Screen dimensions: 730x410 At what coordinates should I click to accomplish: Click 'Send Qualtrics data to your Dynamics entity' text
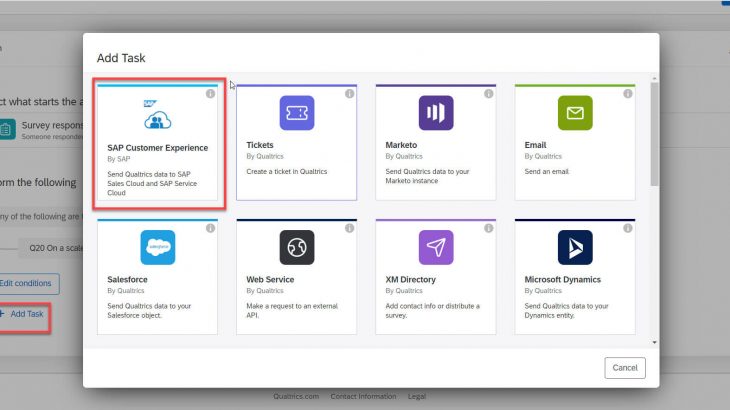[x=567, y=310]
